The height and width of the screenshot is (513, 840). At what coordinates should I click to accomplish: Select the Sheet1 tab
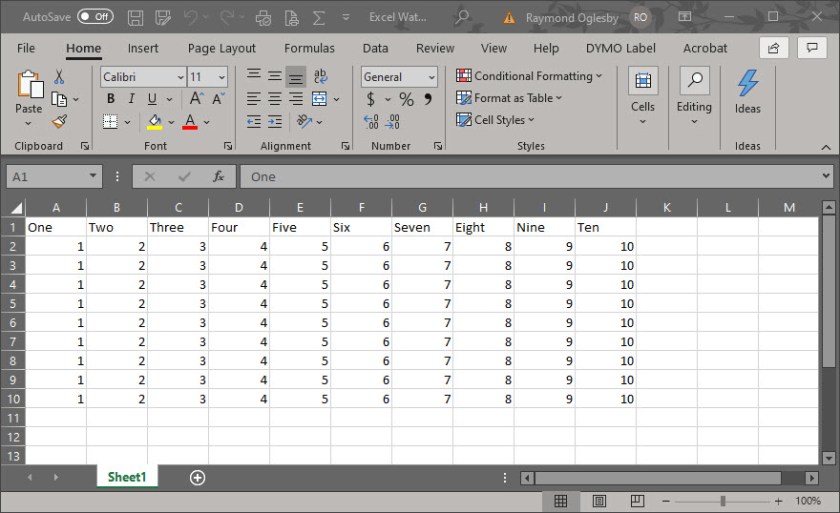coord(127,477)
